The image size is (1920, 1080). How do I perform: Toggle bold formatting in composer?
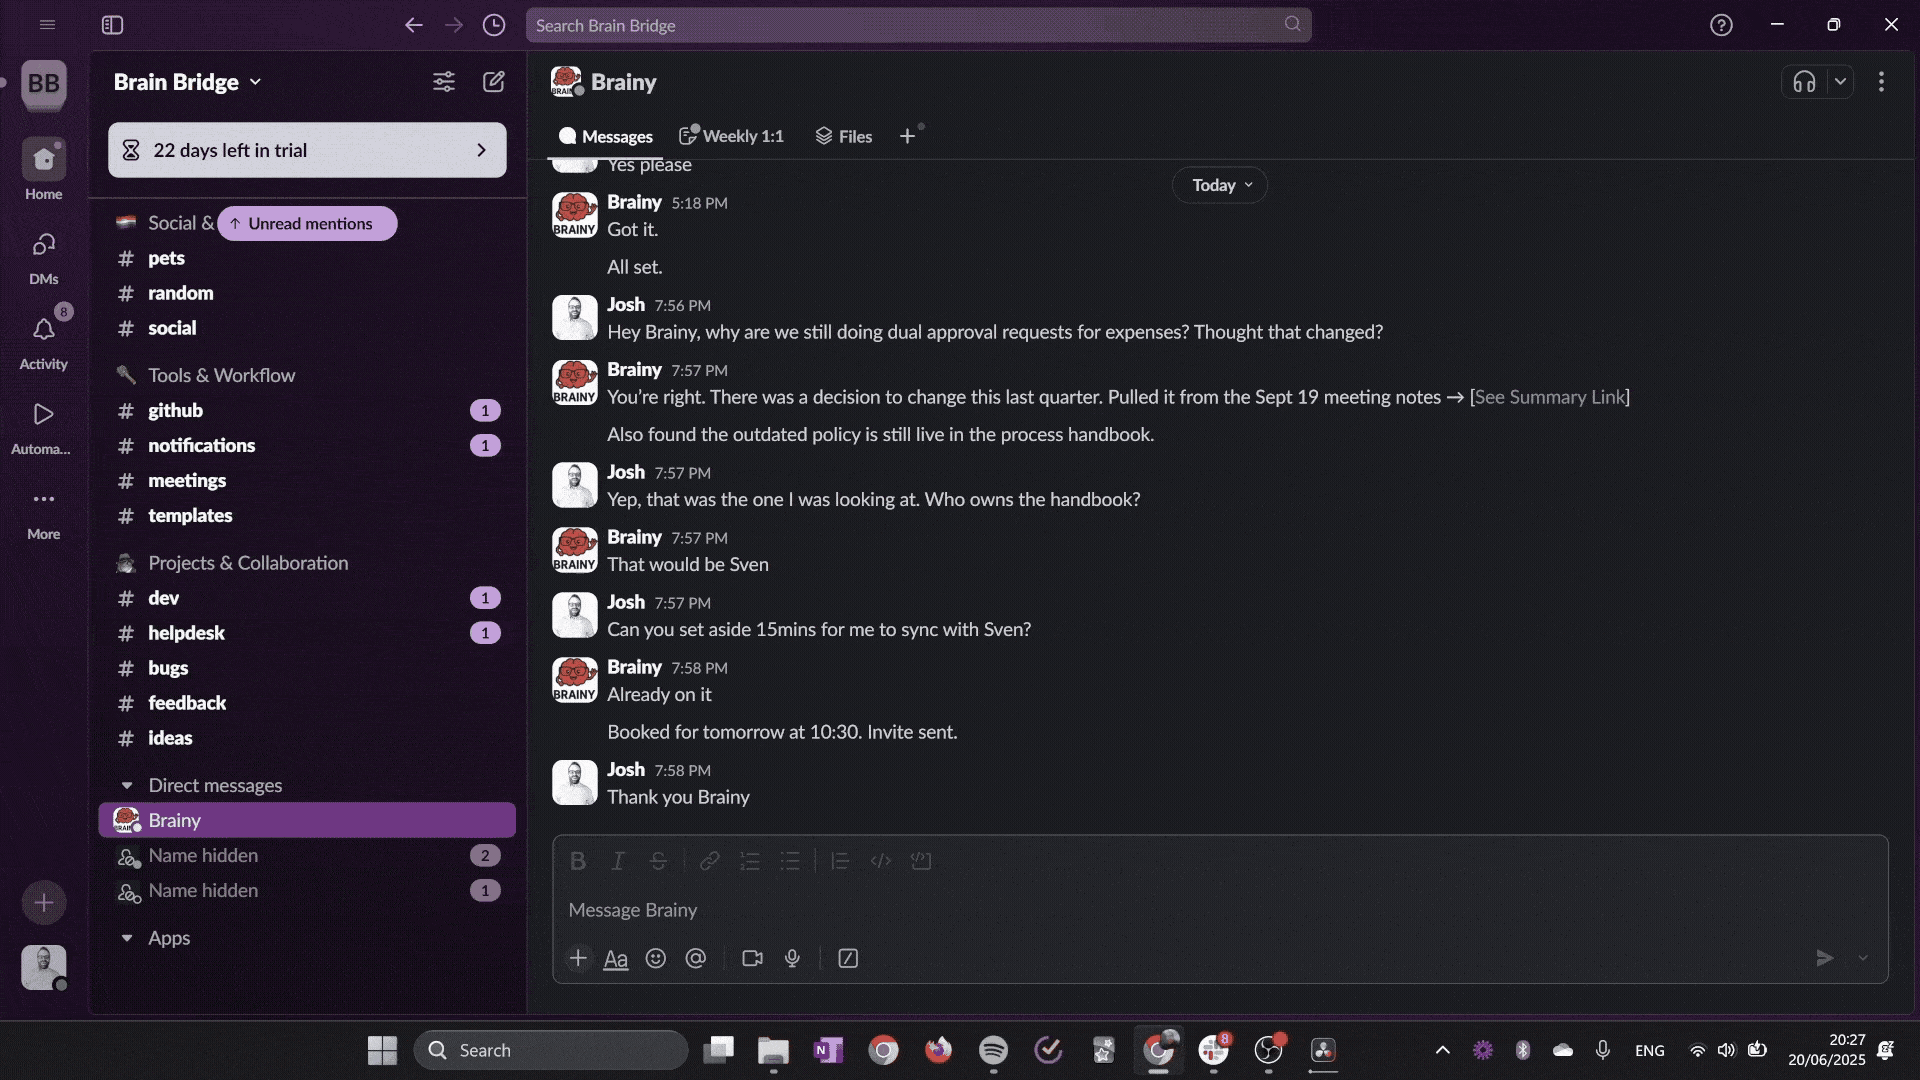[x=578, y=861]
